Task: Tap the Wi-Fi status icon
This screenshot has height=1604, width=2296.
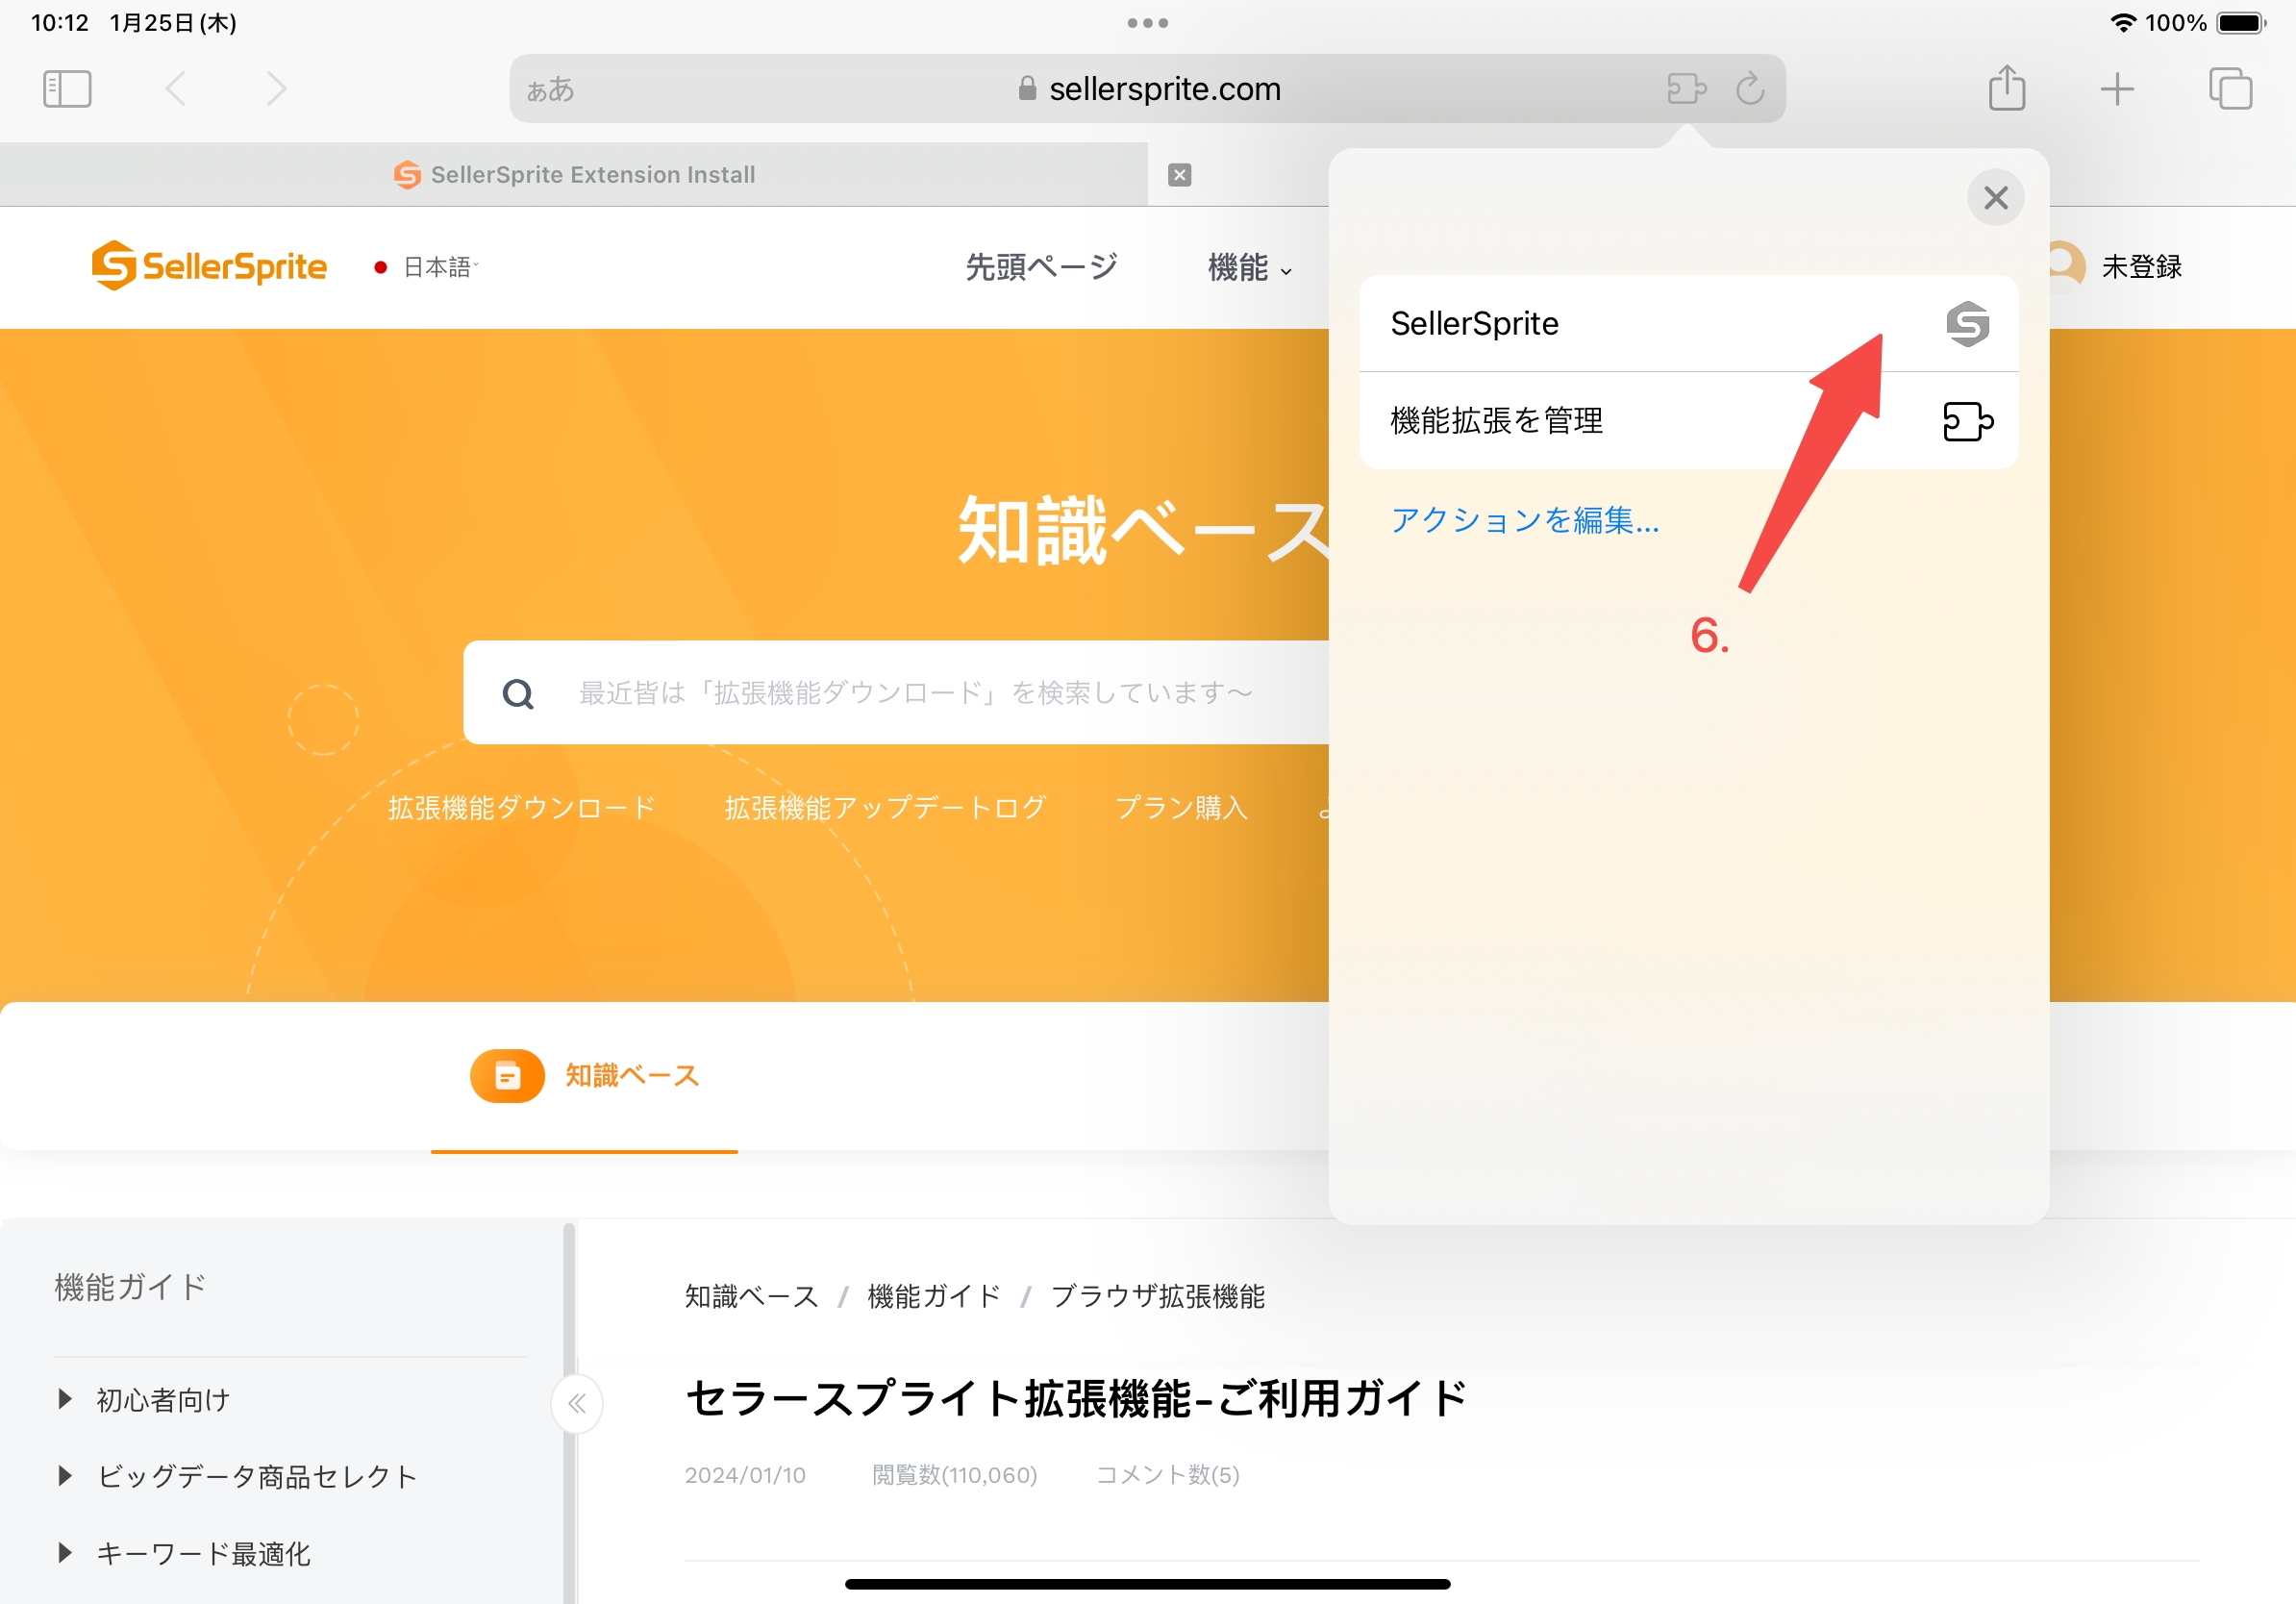Action: click(x=2122, y=23)
